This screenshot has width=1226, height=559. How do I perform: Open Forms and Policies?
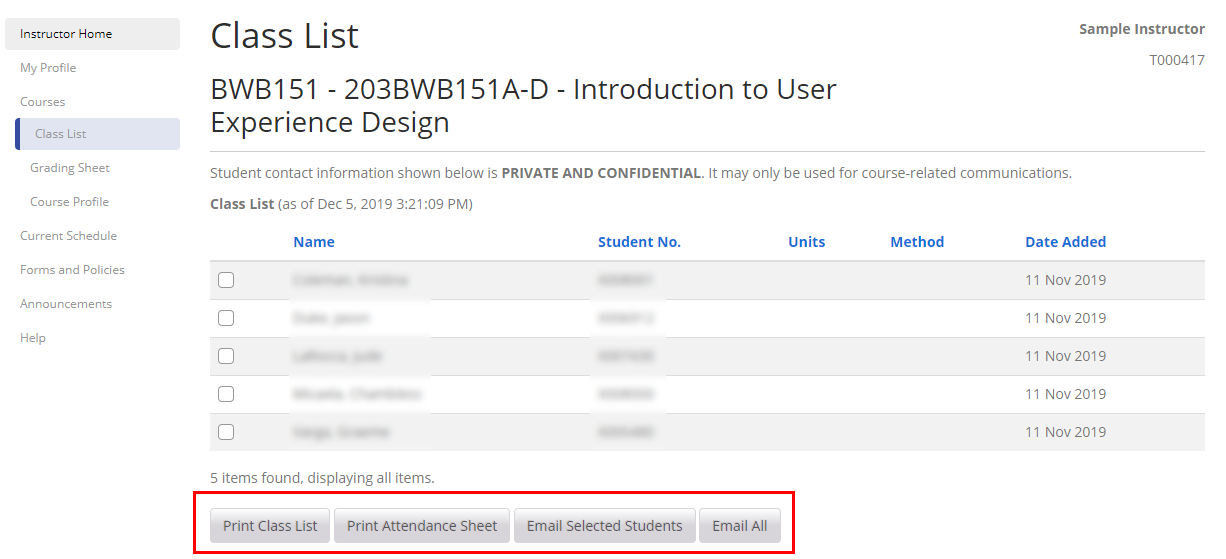(x=72, y=270)
